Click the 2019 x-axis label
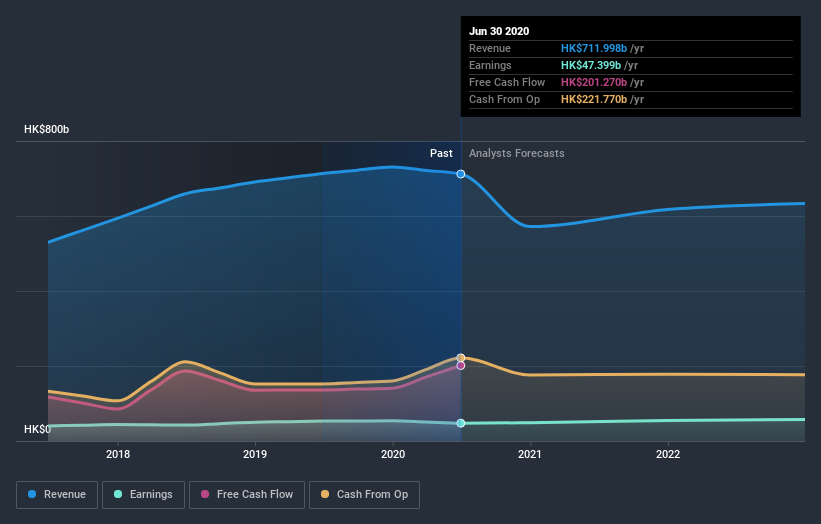821x524 pixels. [x=255, y=454]
